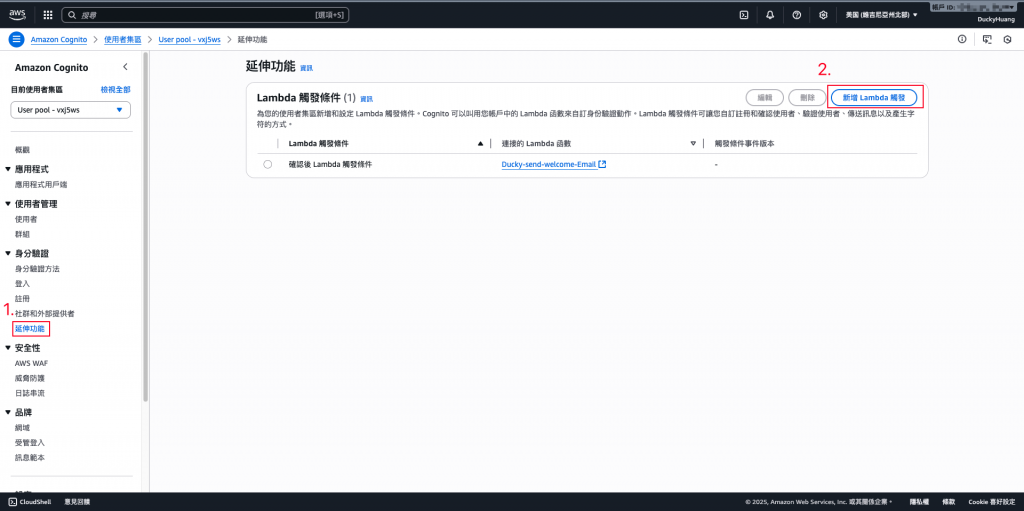Screen dimensions: 1024x511
Task: Click external link icon next to Ducky-send-welcome-Email
Action: point(602,165)
